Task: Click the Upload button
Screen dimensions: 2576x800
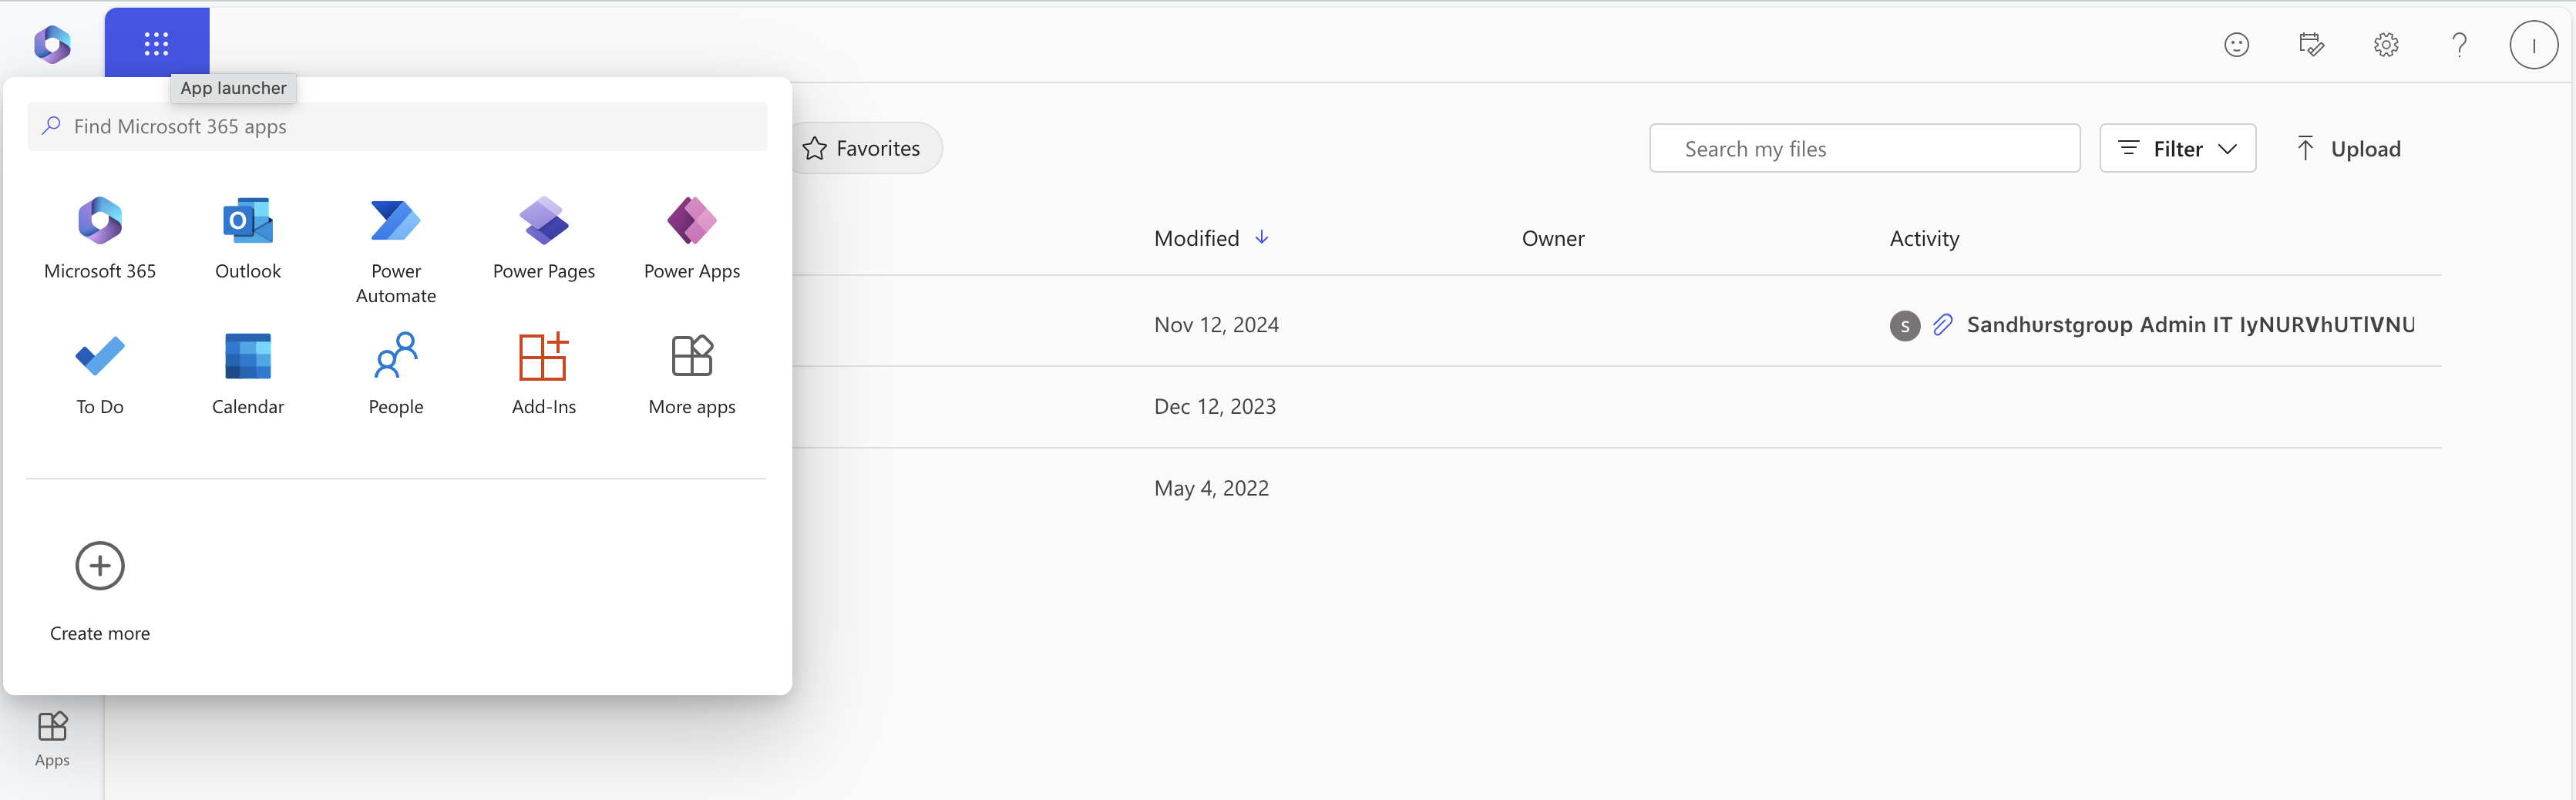Action: pyautogui.click(x=2348, y=149)
